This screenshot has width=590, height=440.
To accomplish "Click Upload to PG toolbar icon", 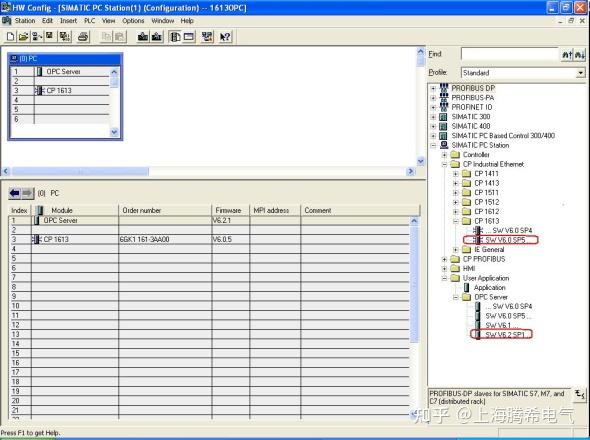I will 156,37.
